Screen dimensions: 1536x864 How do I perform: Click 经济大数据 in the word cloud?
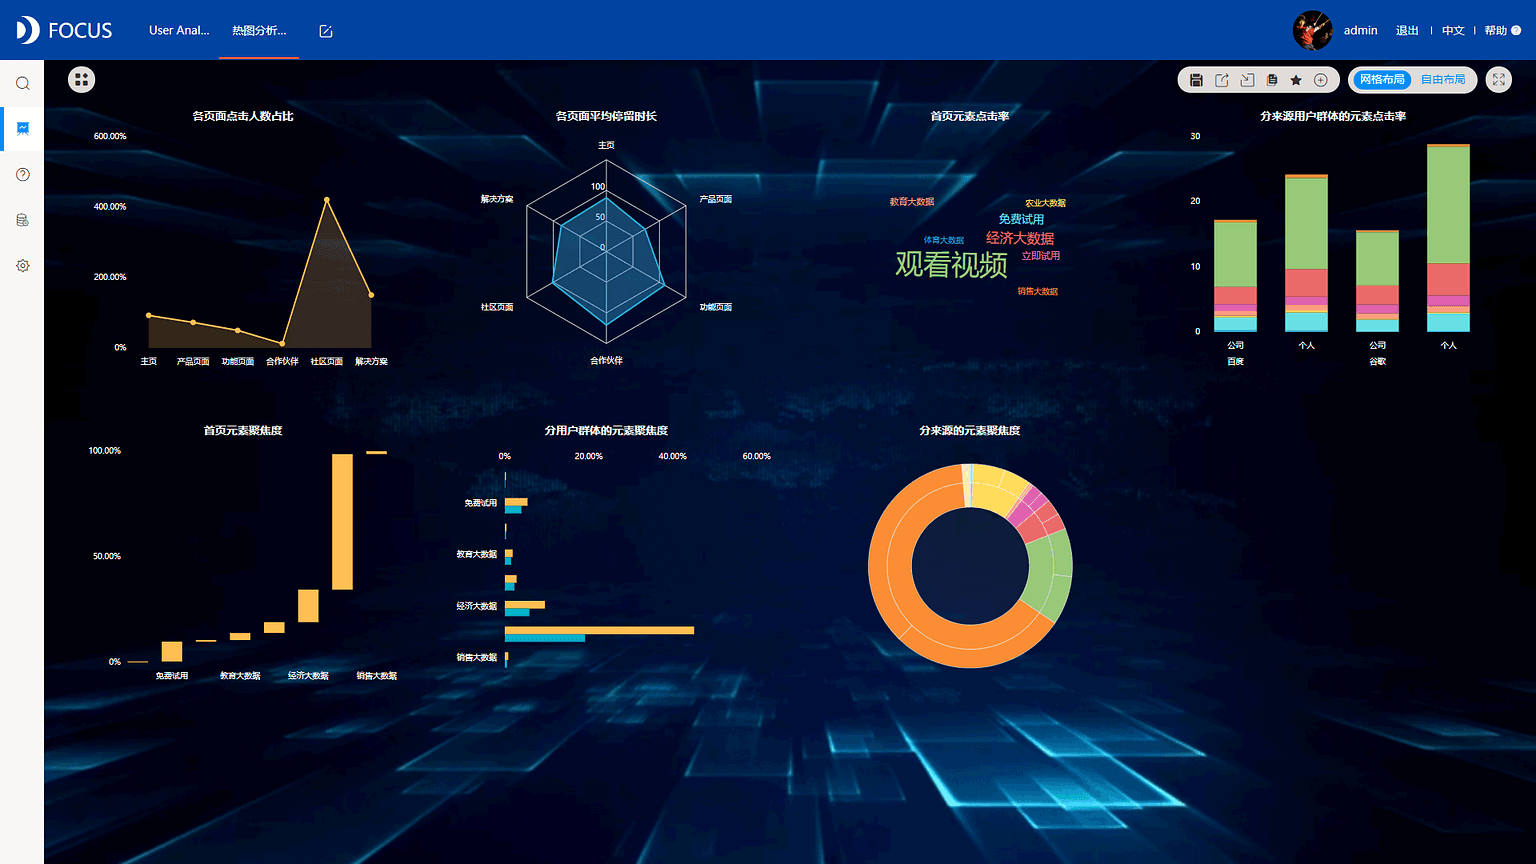coord(1020,238)
